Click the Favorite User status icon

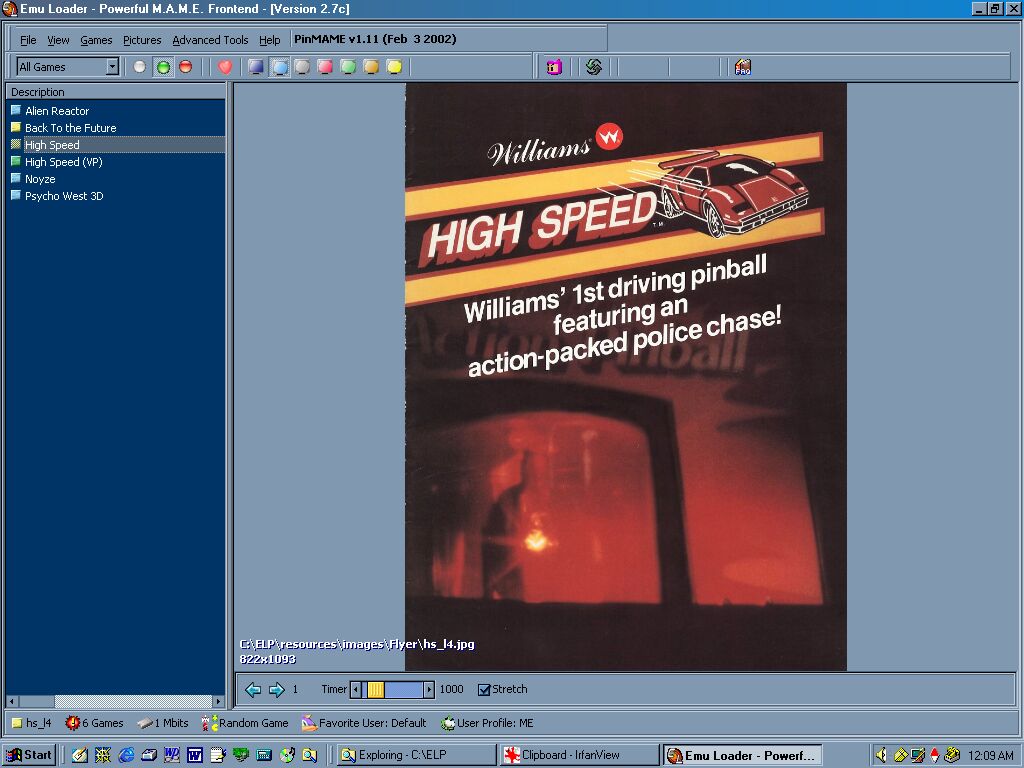click(x=309, y=723)
